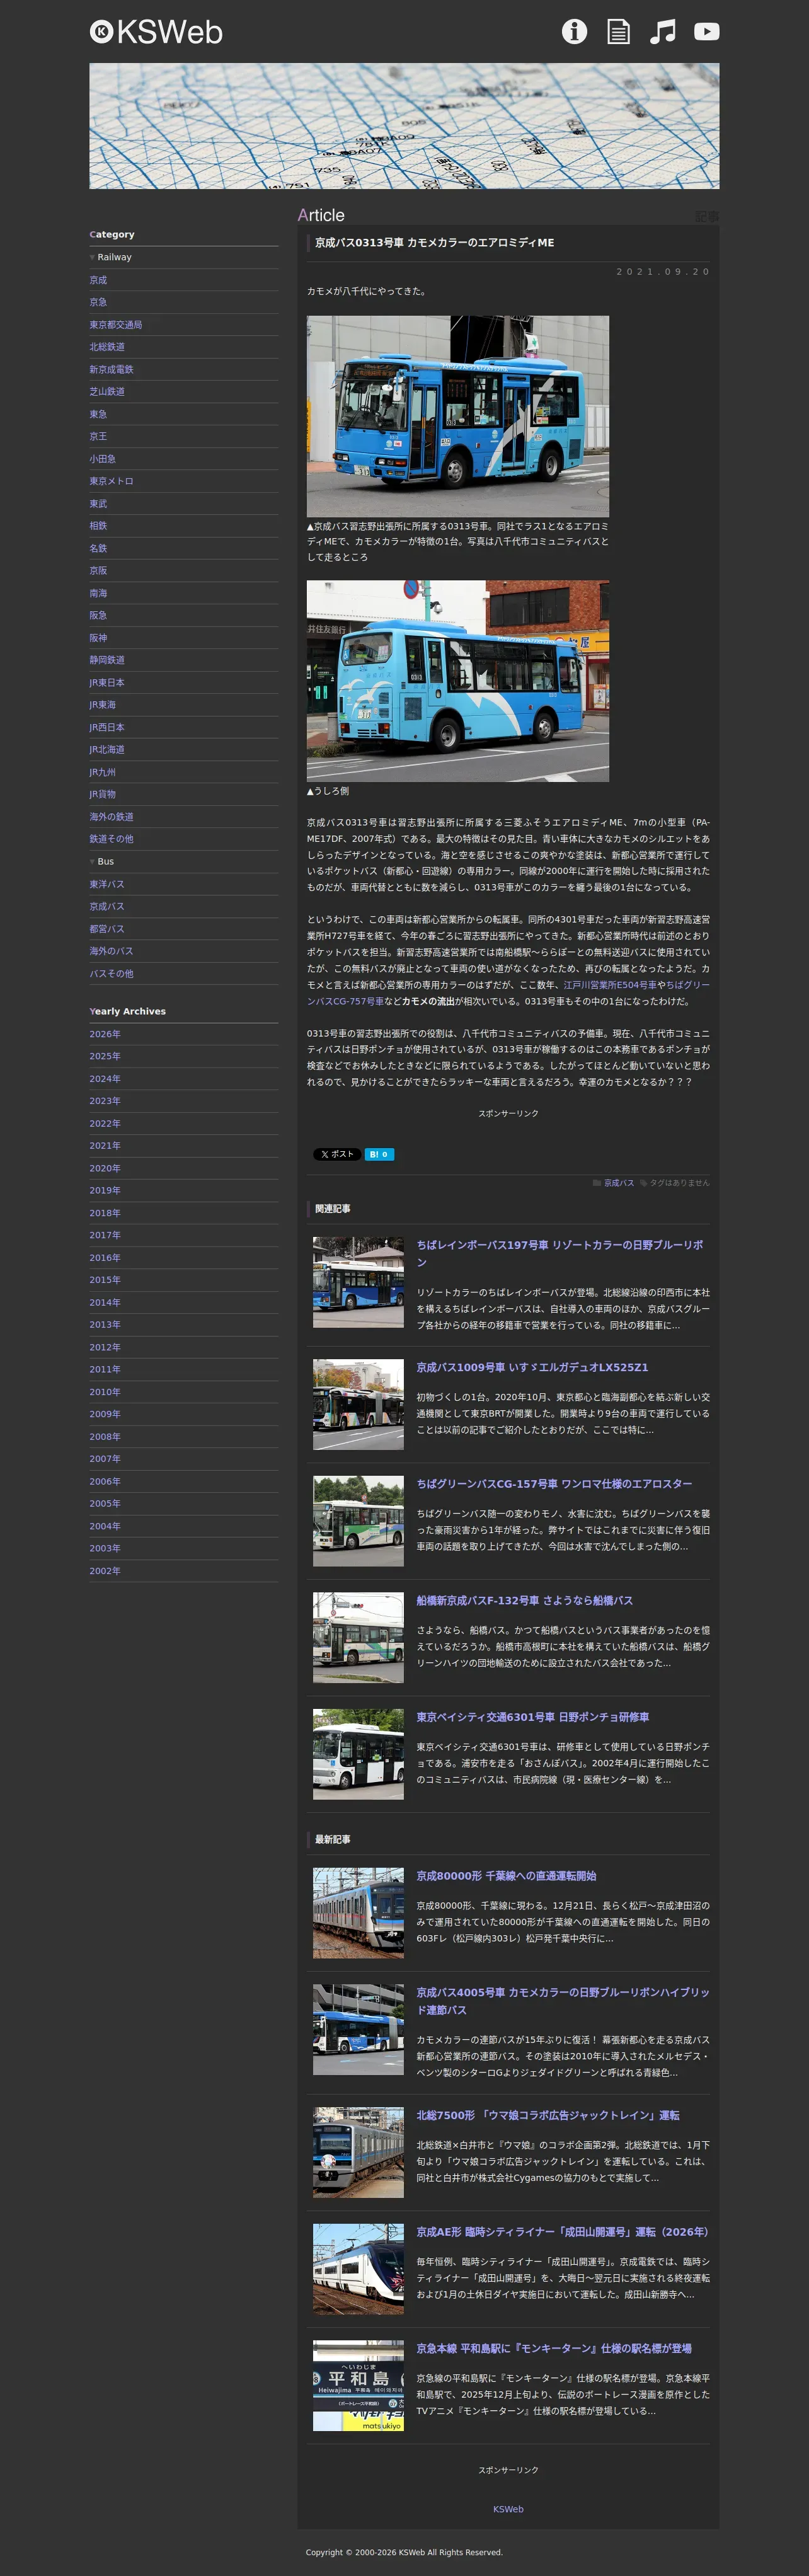Open the 2008年 yearly archive

[x=105, y=1436]
